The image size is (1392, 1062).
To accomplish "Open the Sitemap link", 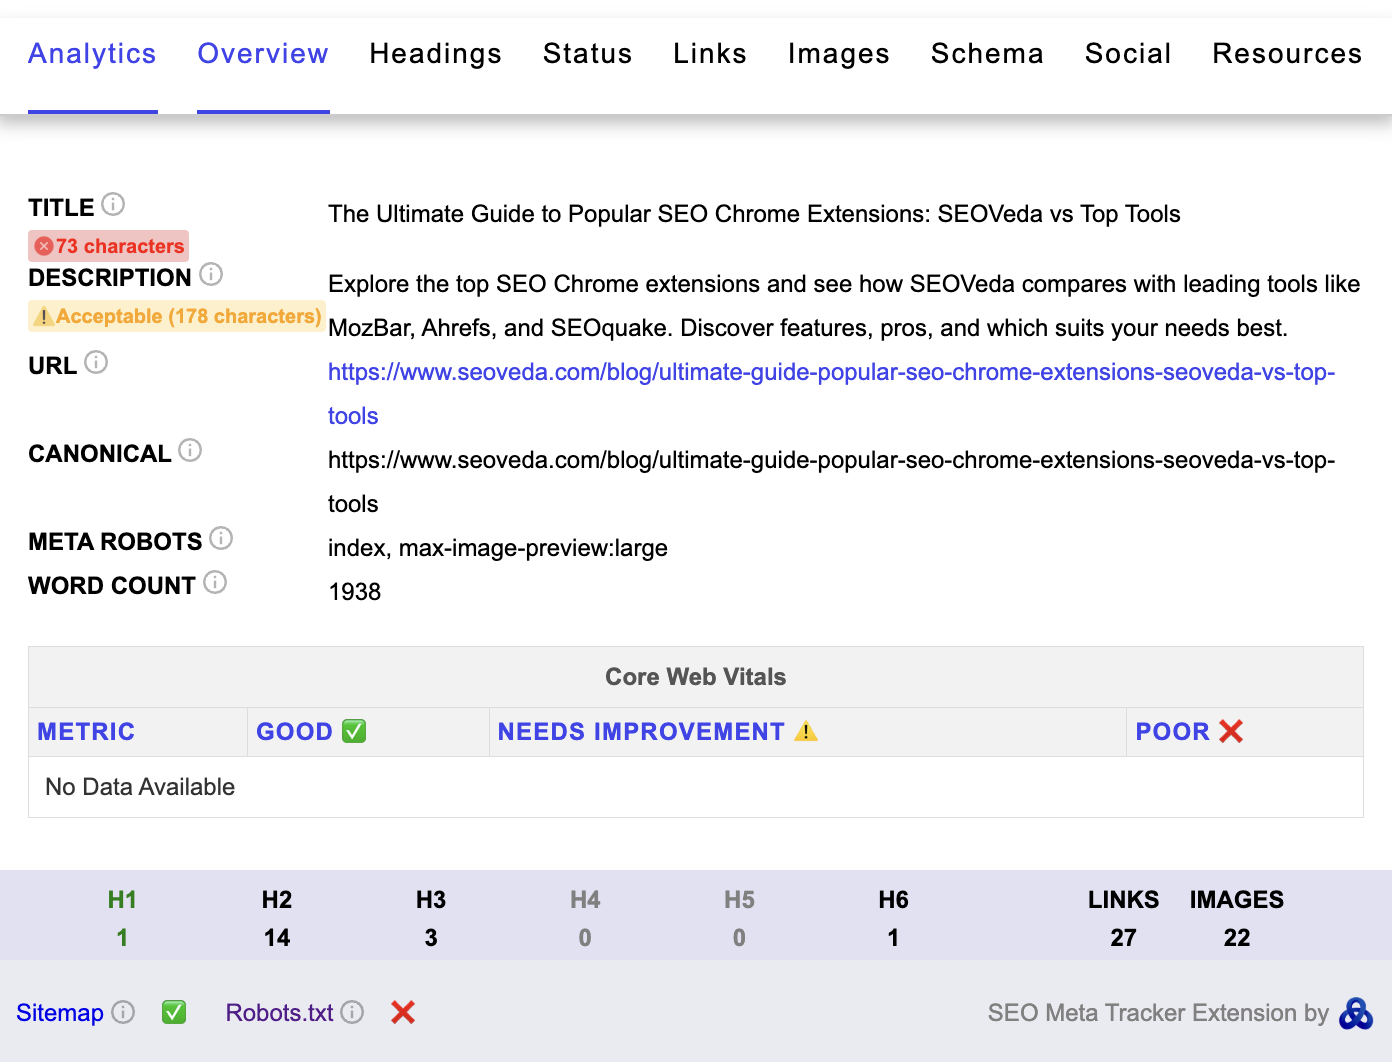I will (60, 1013).
